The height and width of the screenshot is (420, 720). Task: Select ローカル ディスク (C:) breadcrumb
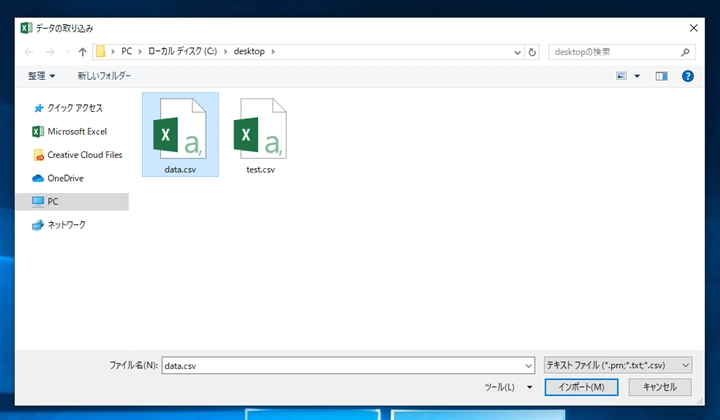(182, 51)
